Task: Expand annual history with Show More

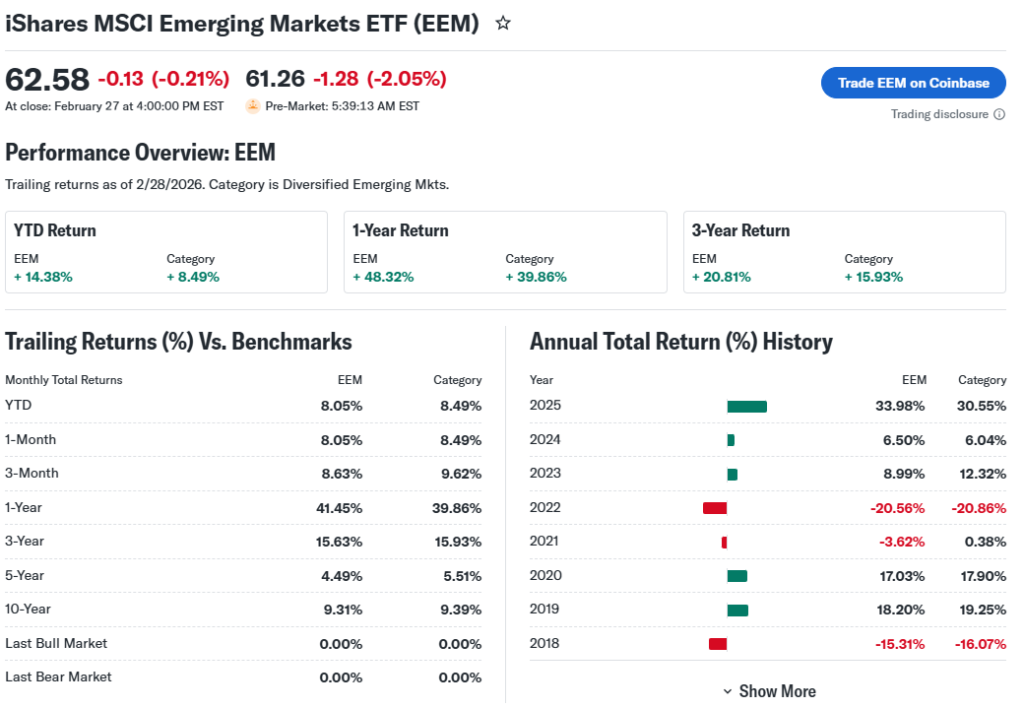Action: 768,691
